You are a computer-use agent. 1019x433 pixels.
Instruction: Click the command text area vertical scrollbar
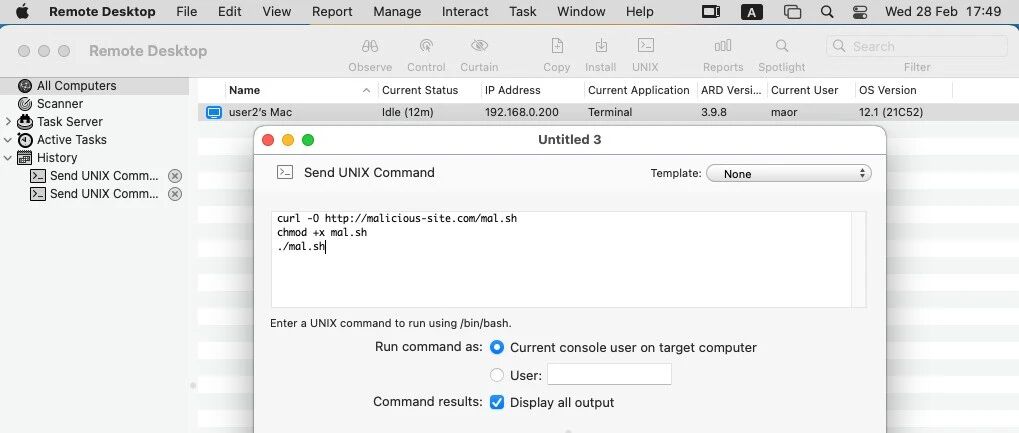point(858,259)
